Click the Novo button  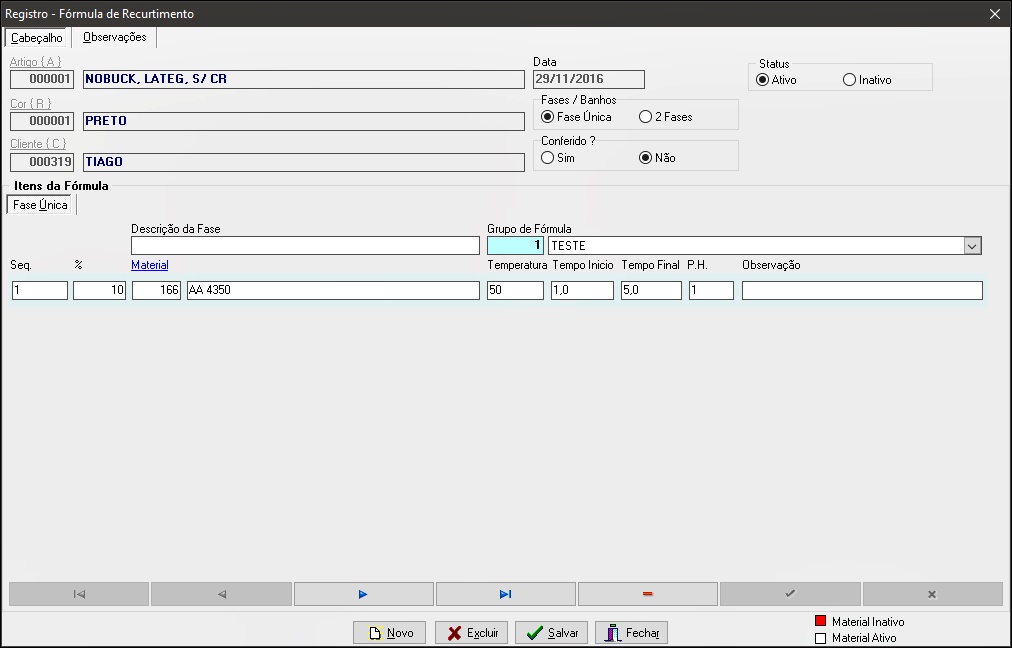[x=389, y=633]
